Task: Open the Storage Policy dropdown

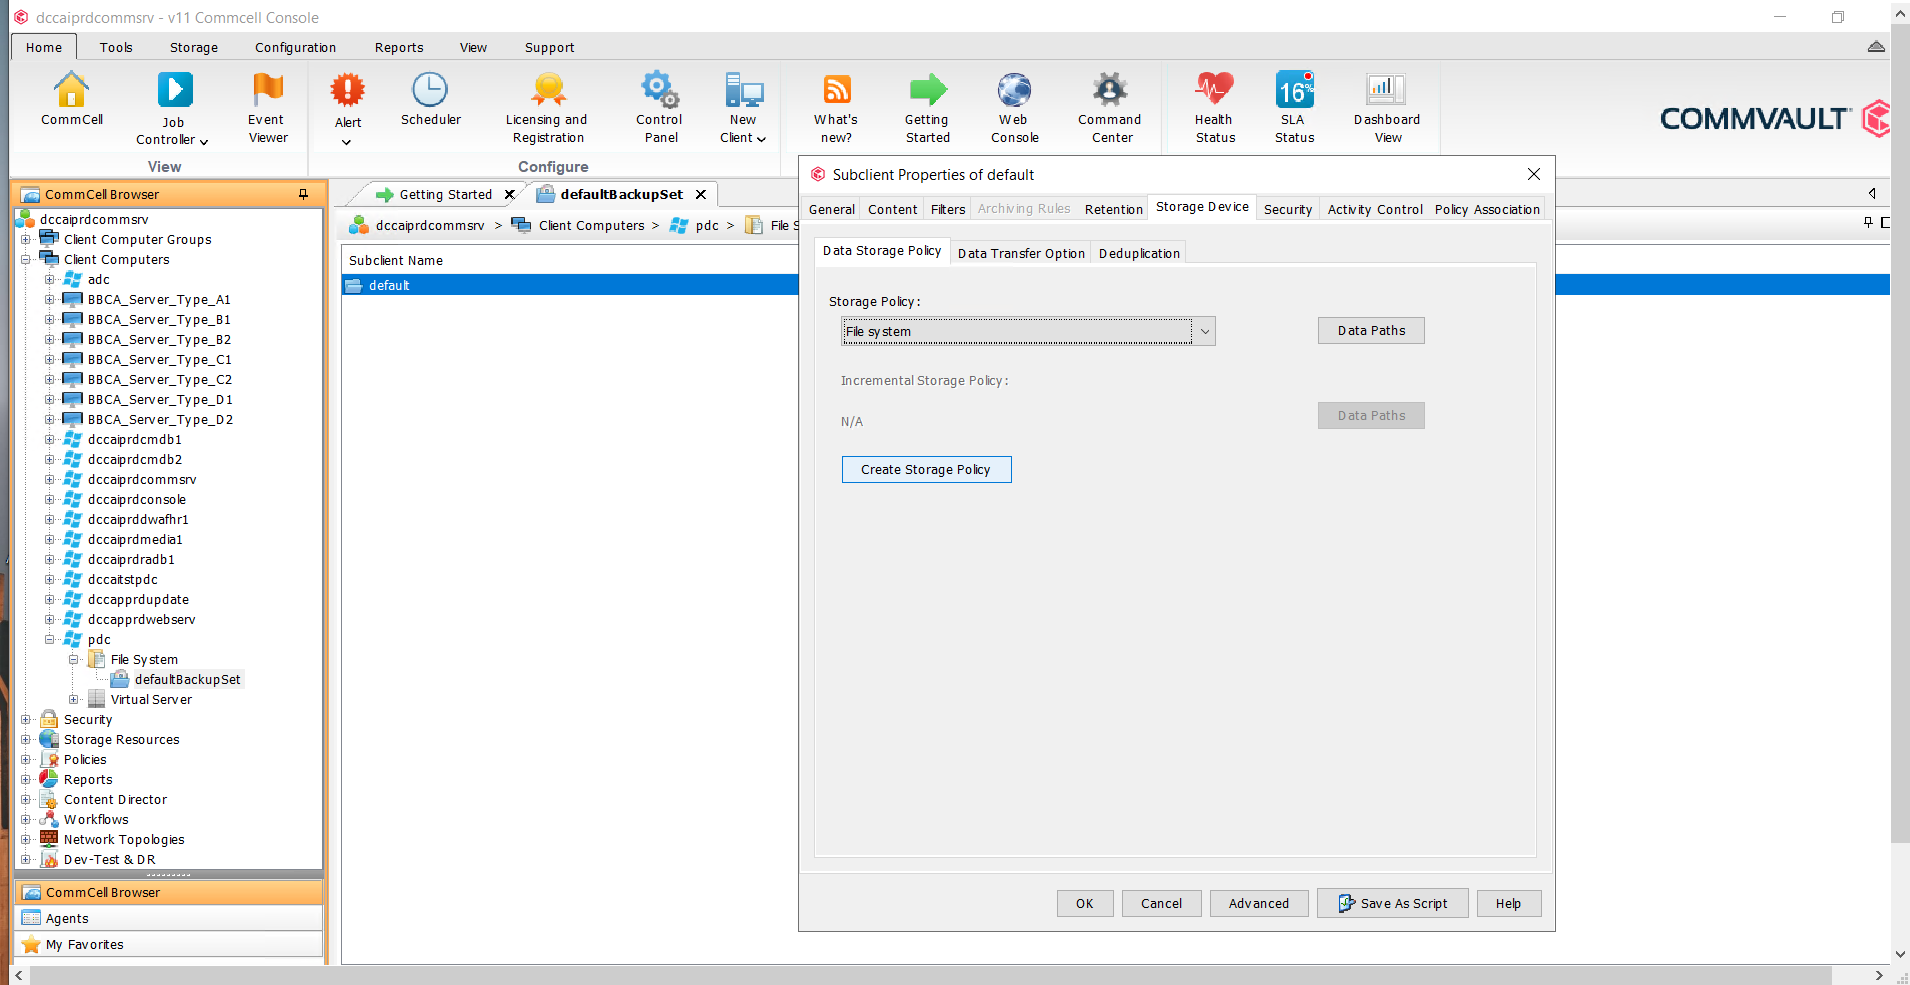Action: click(1205, 332)
